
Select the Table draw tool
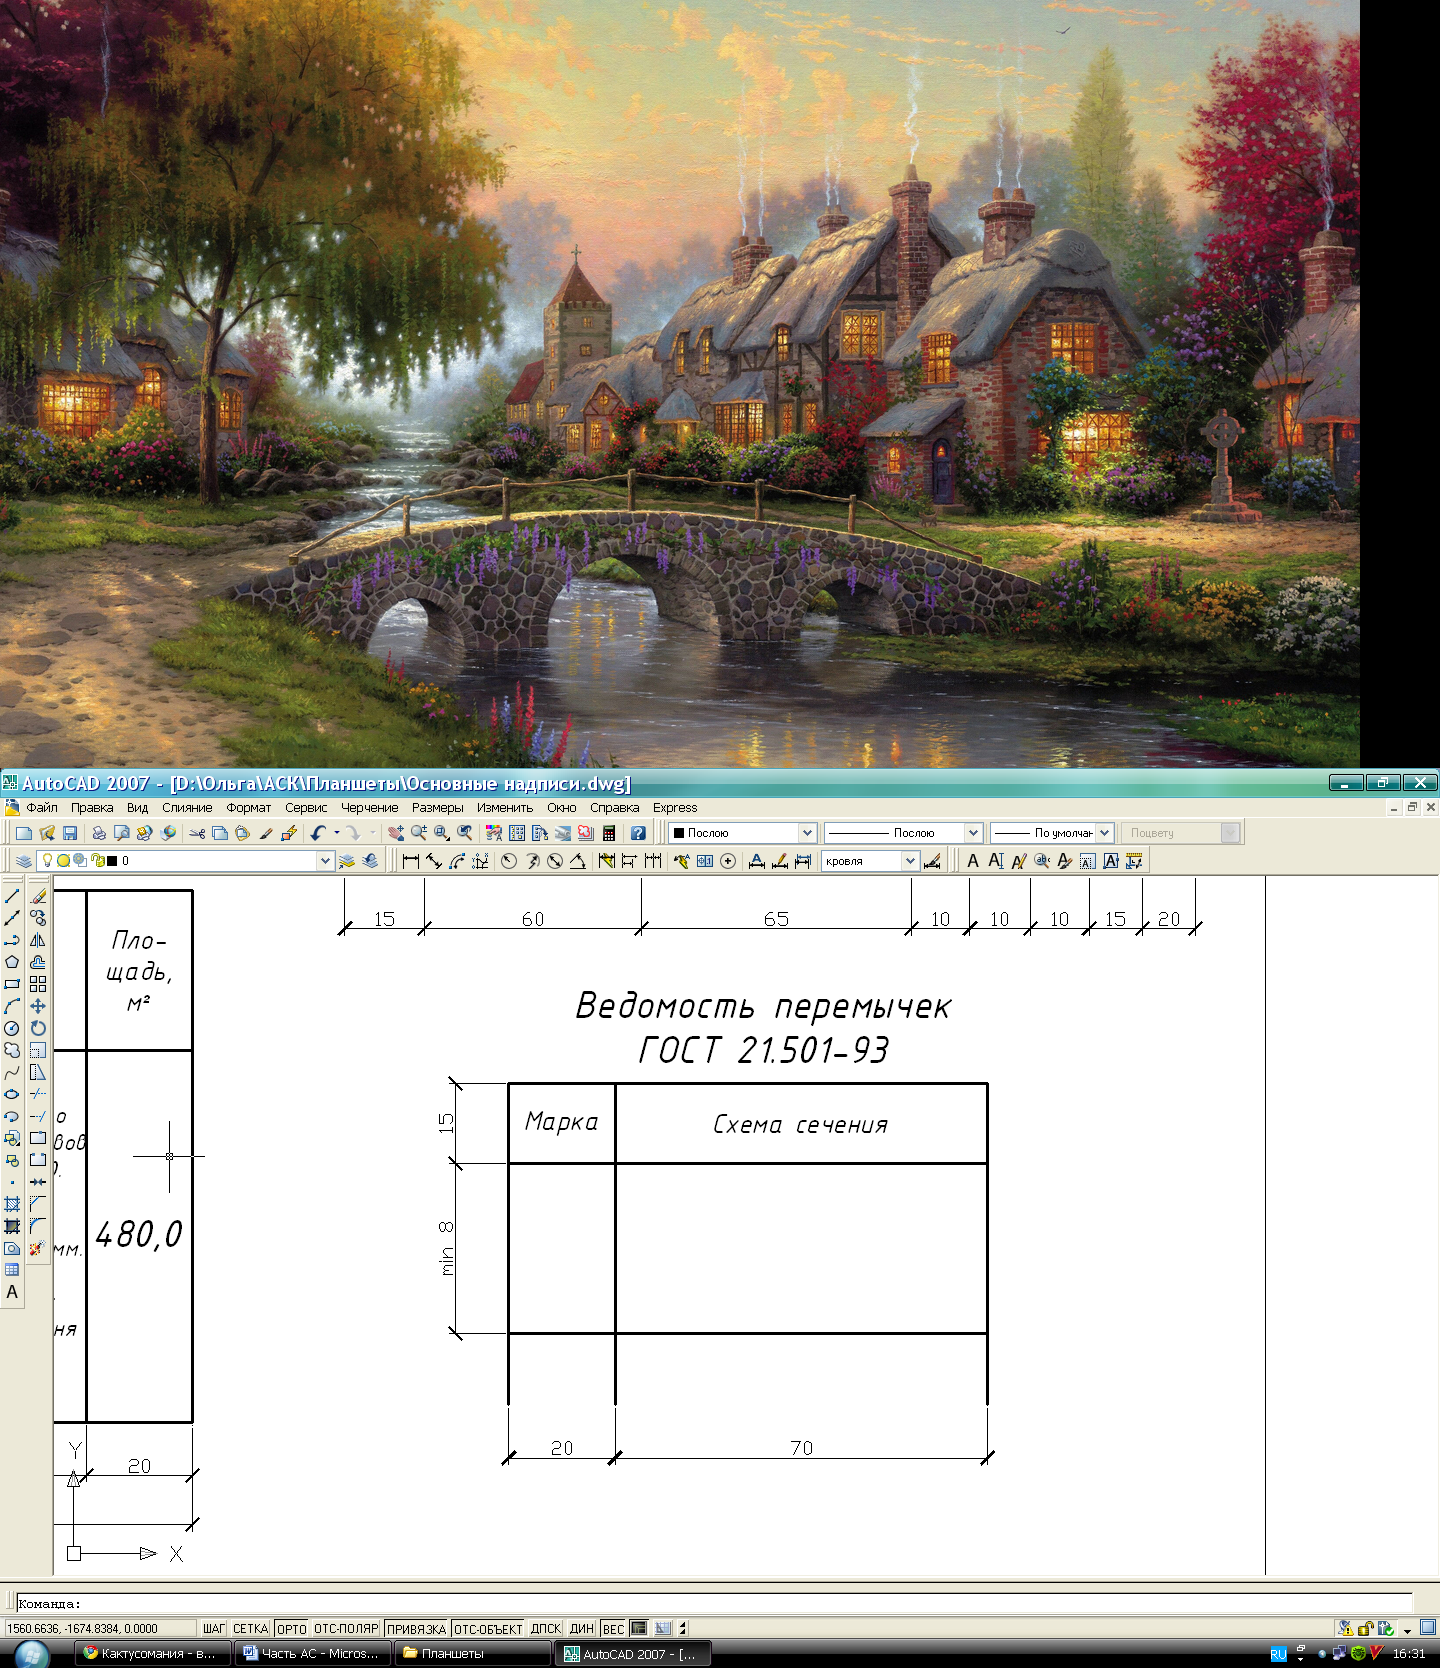pyautogui.click(x=12, y=1270)
